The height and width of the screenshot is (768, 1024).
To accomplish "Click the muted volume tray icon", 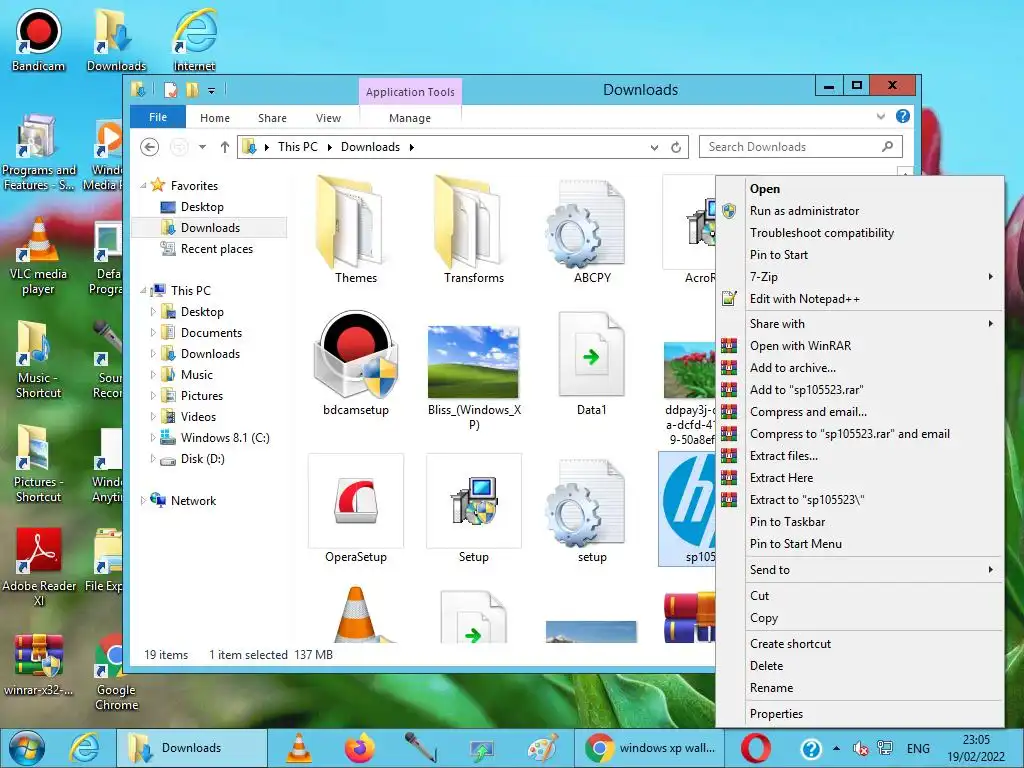I will 860,748.
